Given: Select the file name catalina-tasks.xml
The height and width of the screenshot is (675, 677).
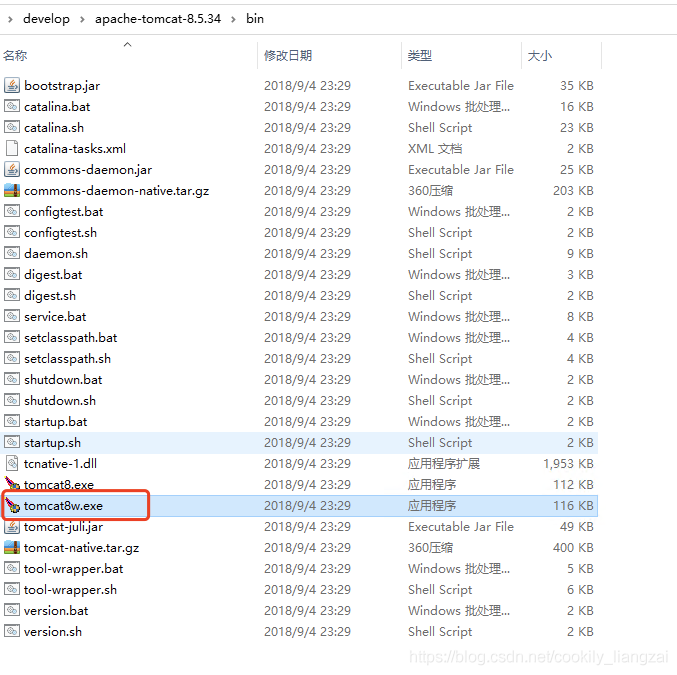Looking at the screenshot, I should pos(75,149).
